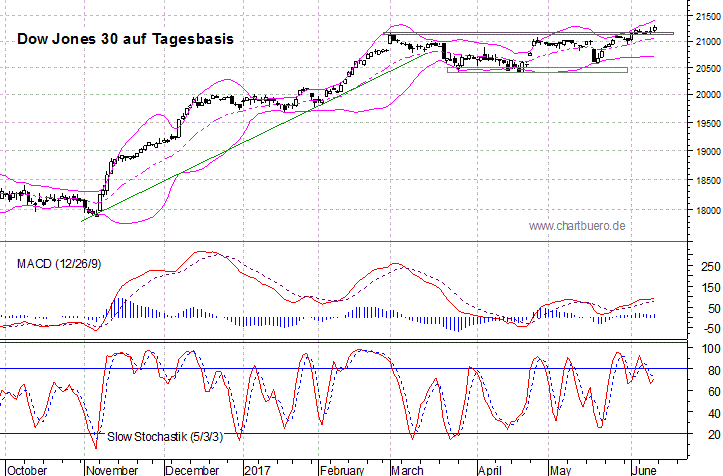The height and width of the screenshot is (476, 723).
Task: Click the stochastic axis value 100
Action: click(711, 349)
